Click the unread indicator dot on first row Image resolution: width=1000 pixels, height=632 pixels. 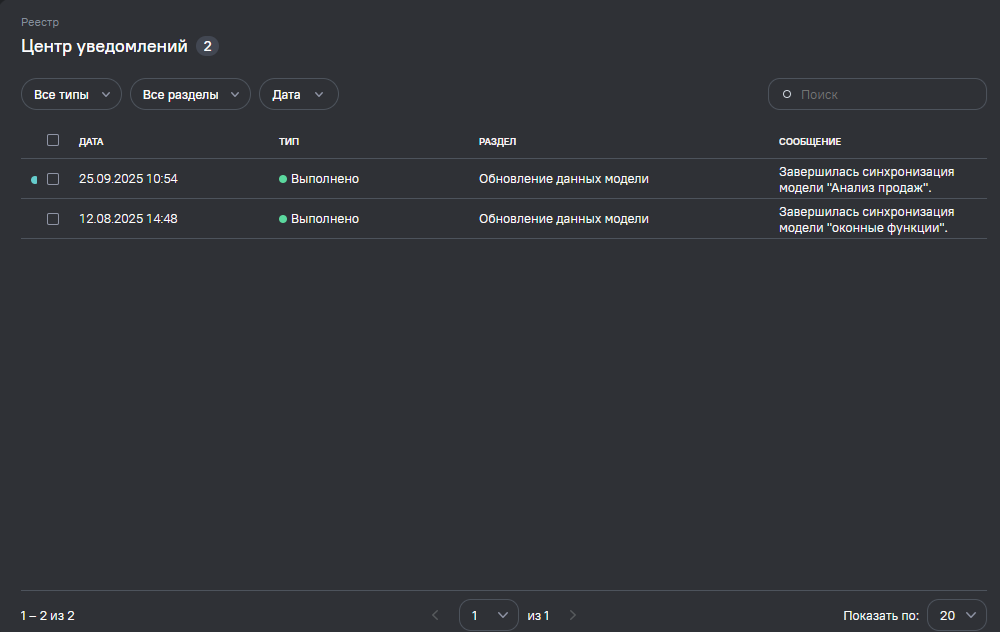(34, 180)
